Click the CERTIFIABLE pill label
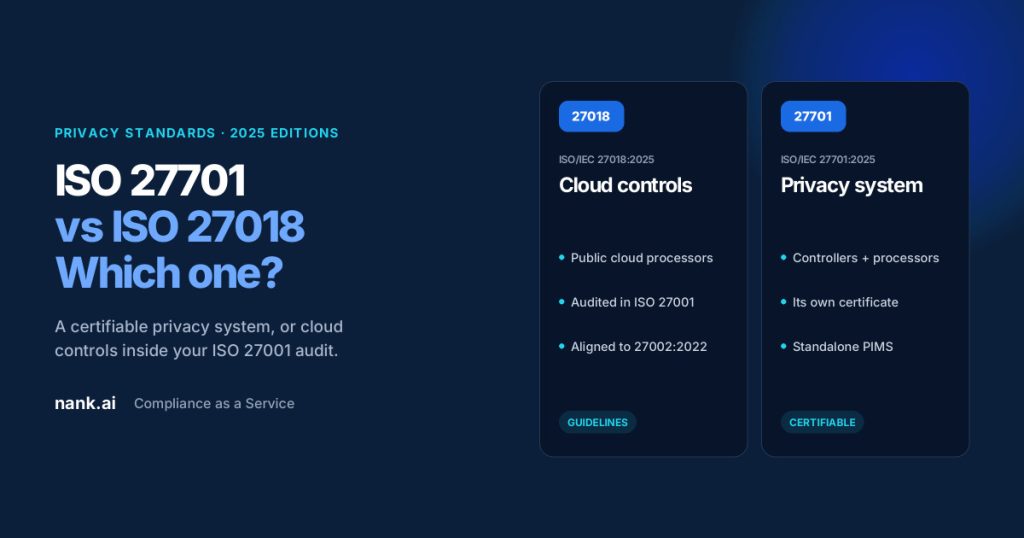Image resolution: width=1024 pixels, height=538 pixels. click(822, 422)
